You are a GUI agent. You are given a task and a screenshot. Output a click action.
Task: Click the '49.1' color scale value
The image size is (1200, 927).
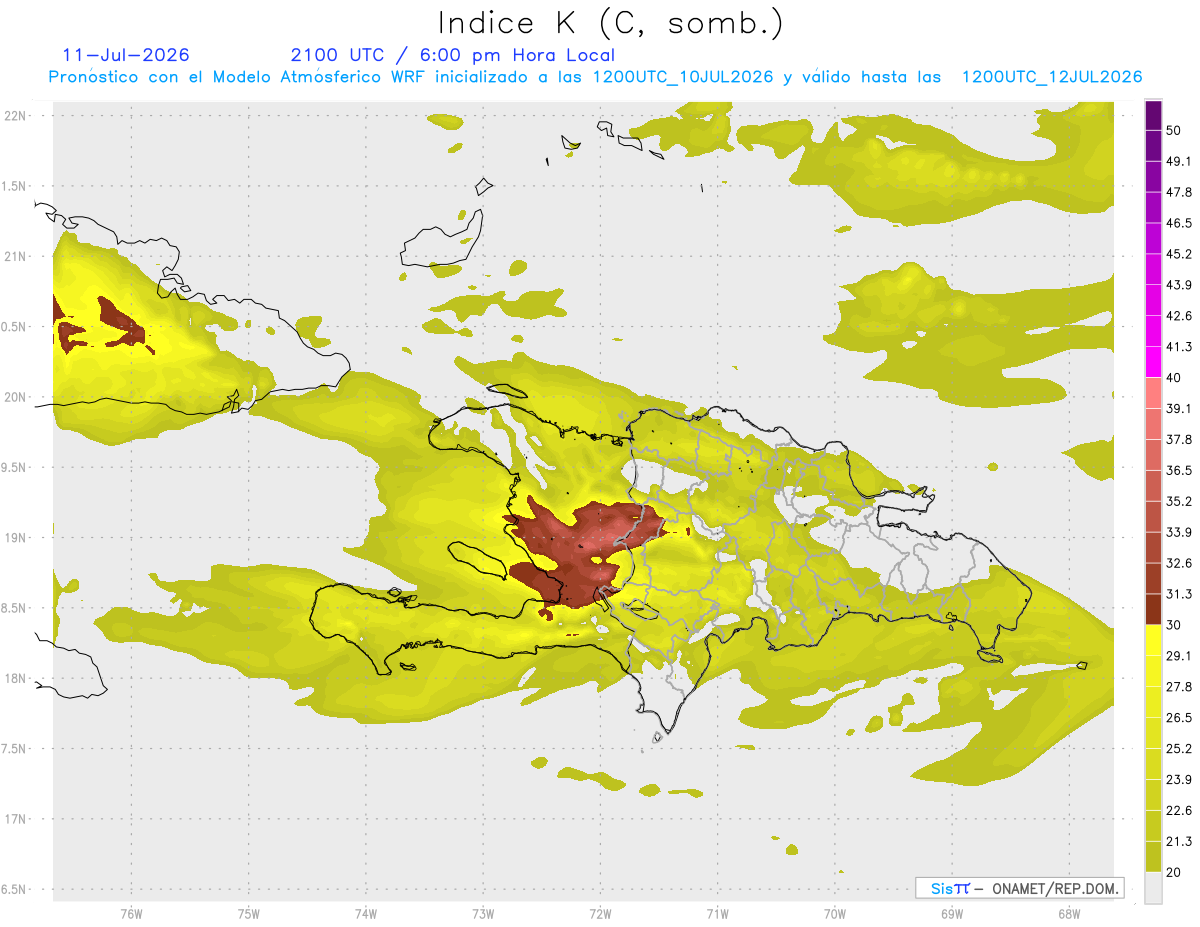pyautogui.click(x=1179, y=161)
